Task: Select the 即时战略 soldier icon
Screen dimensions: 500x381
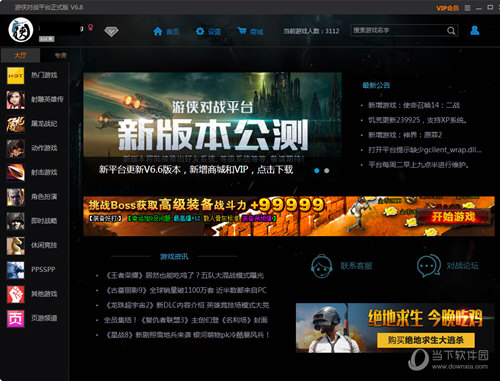Action: [x=15, y=221]
